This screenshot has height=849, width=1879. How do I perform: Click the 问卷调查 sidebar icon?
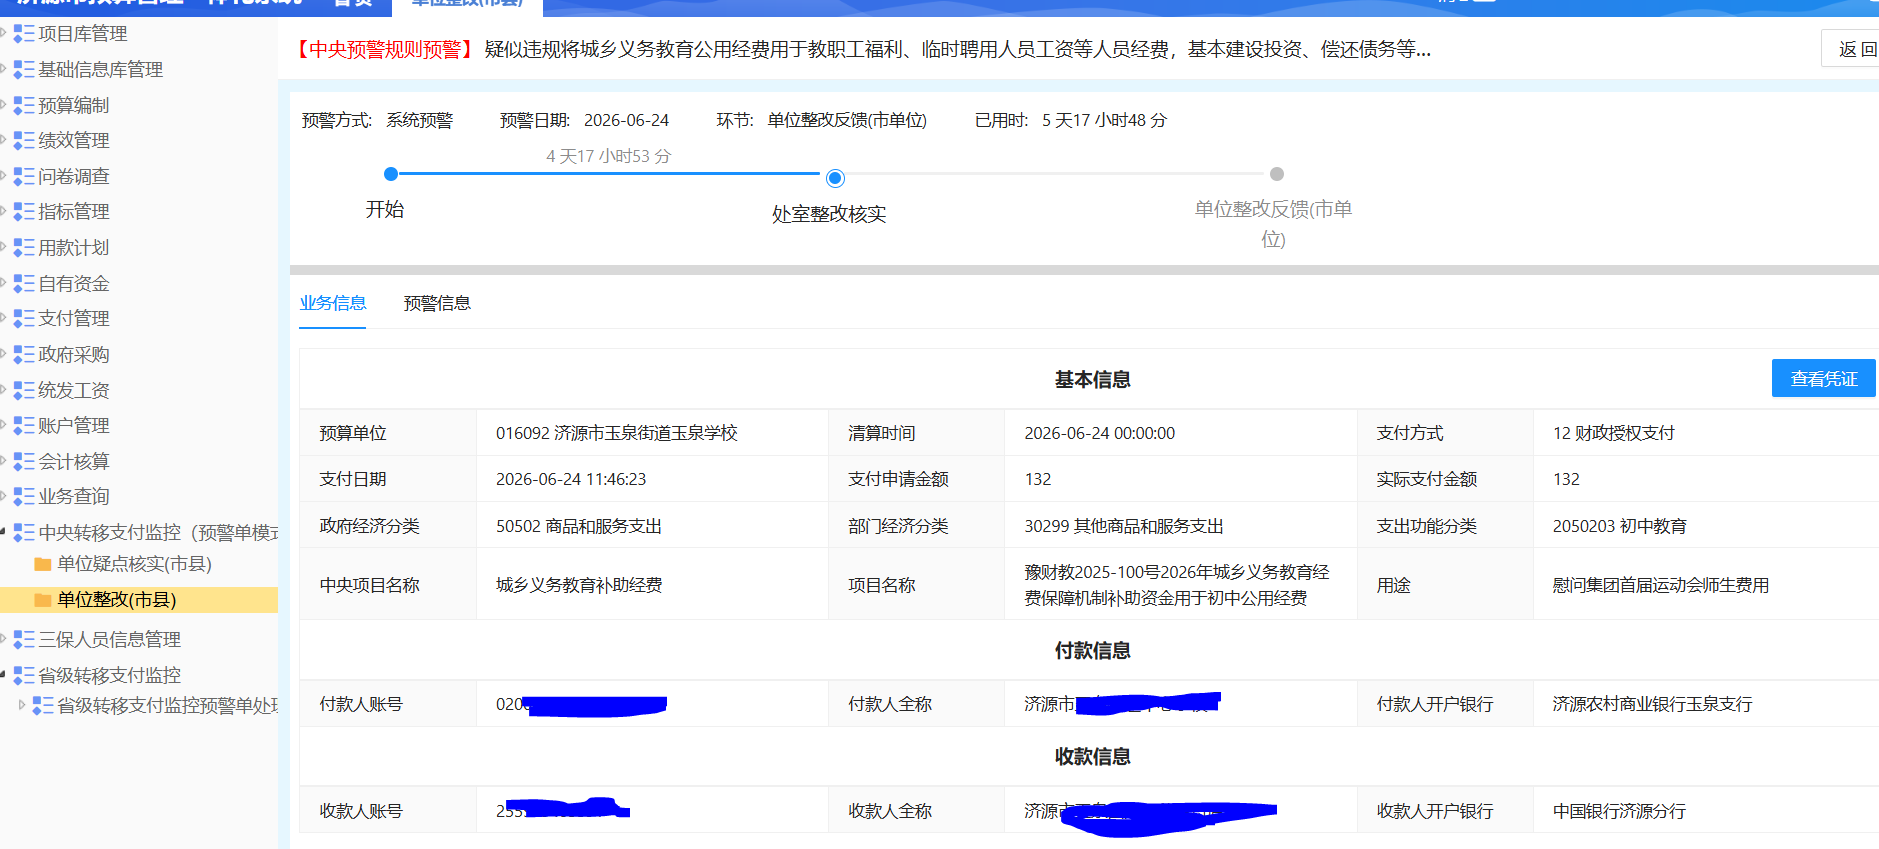pyautogui.click(x=24, y=177)
